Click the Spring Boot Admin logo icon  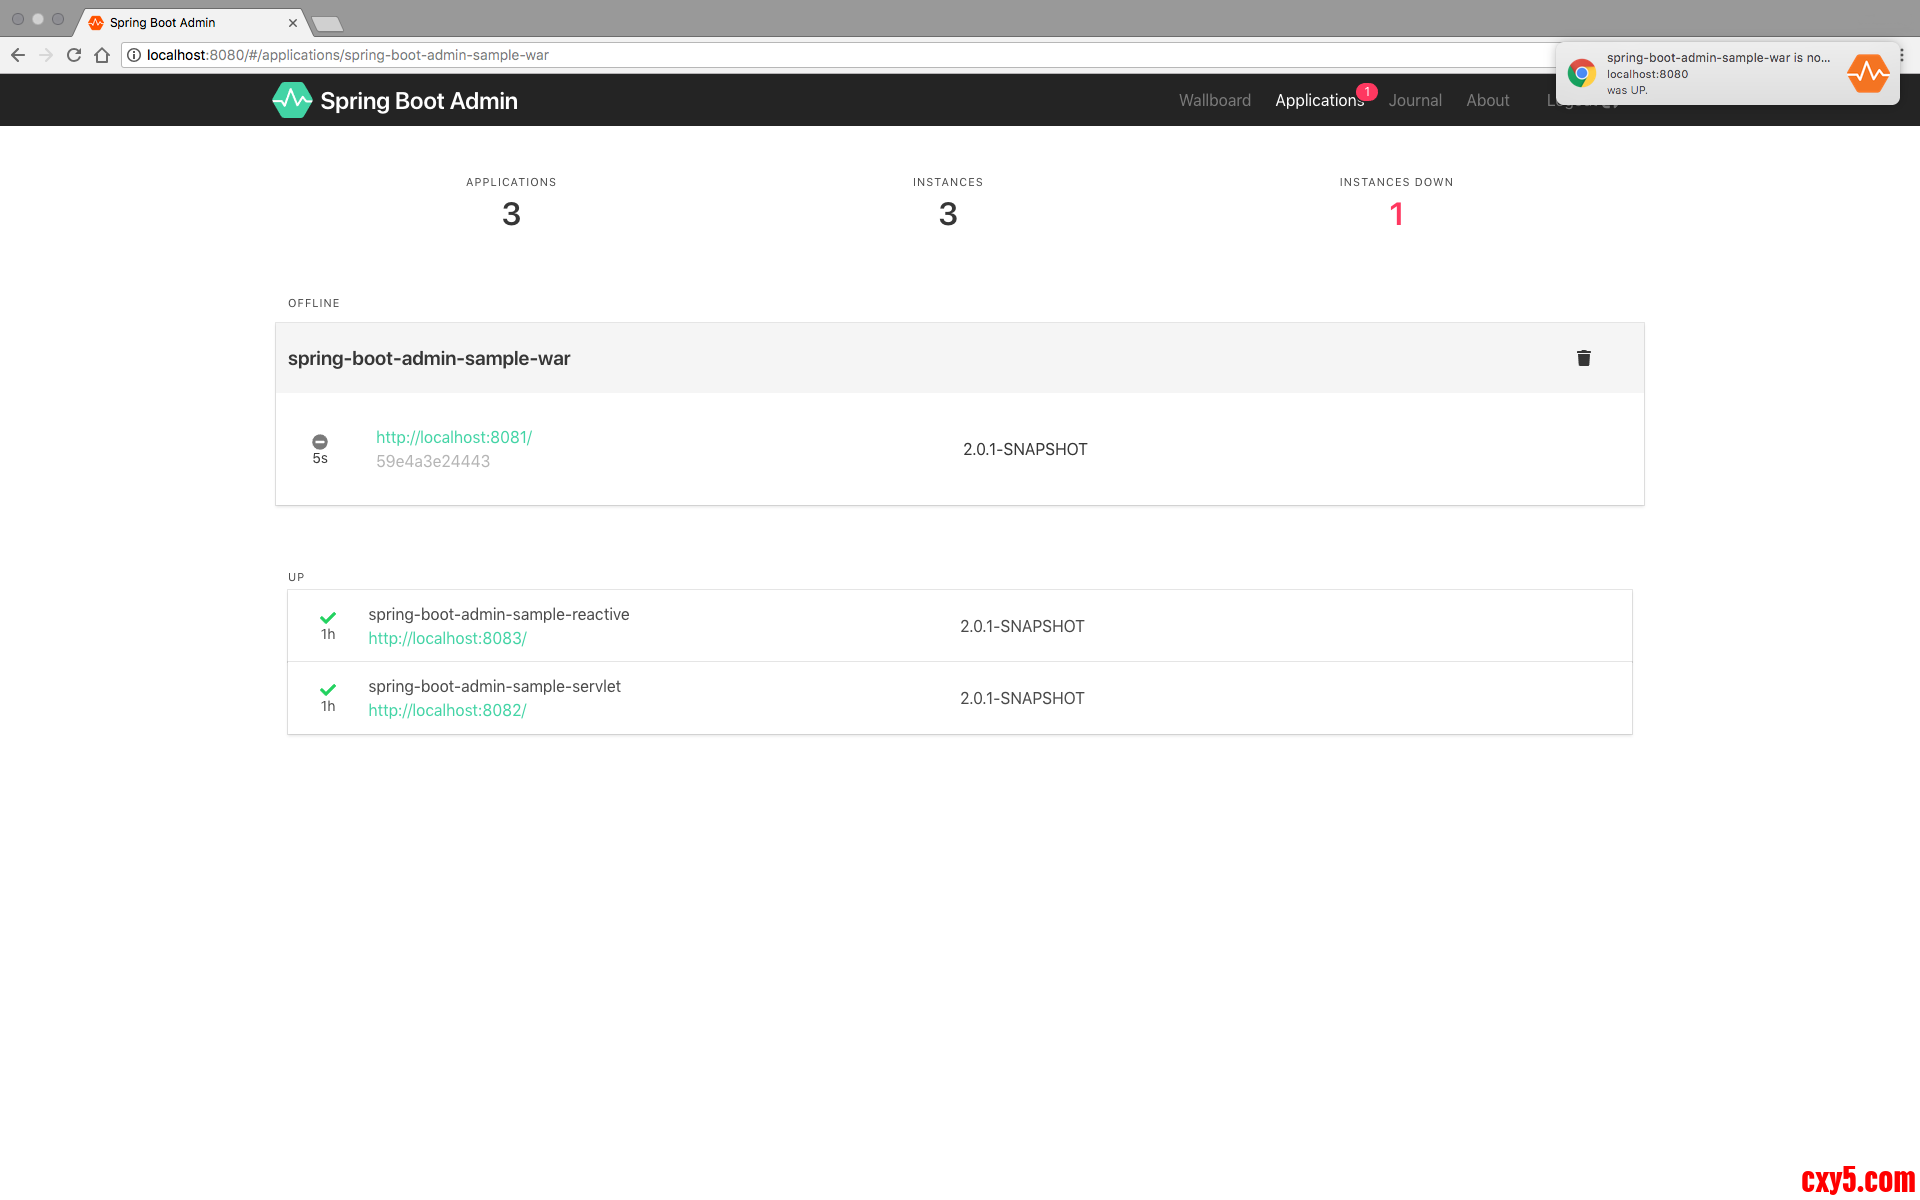pyautogui.click(x=292, y=100)
